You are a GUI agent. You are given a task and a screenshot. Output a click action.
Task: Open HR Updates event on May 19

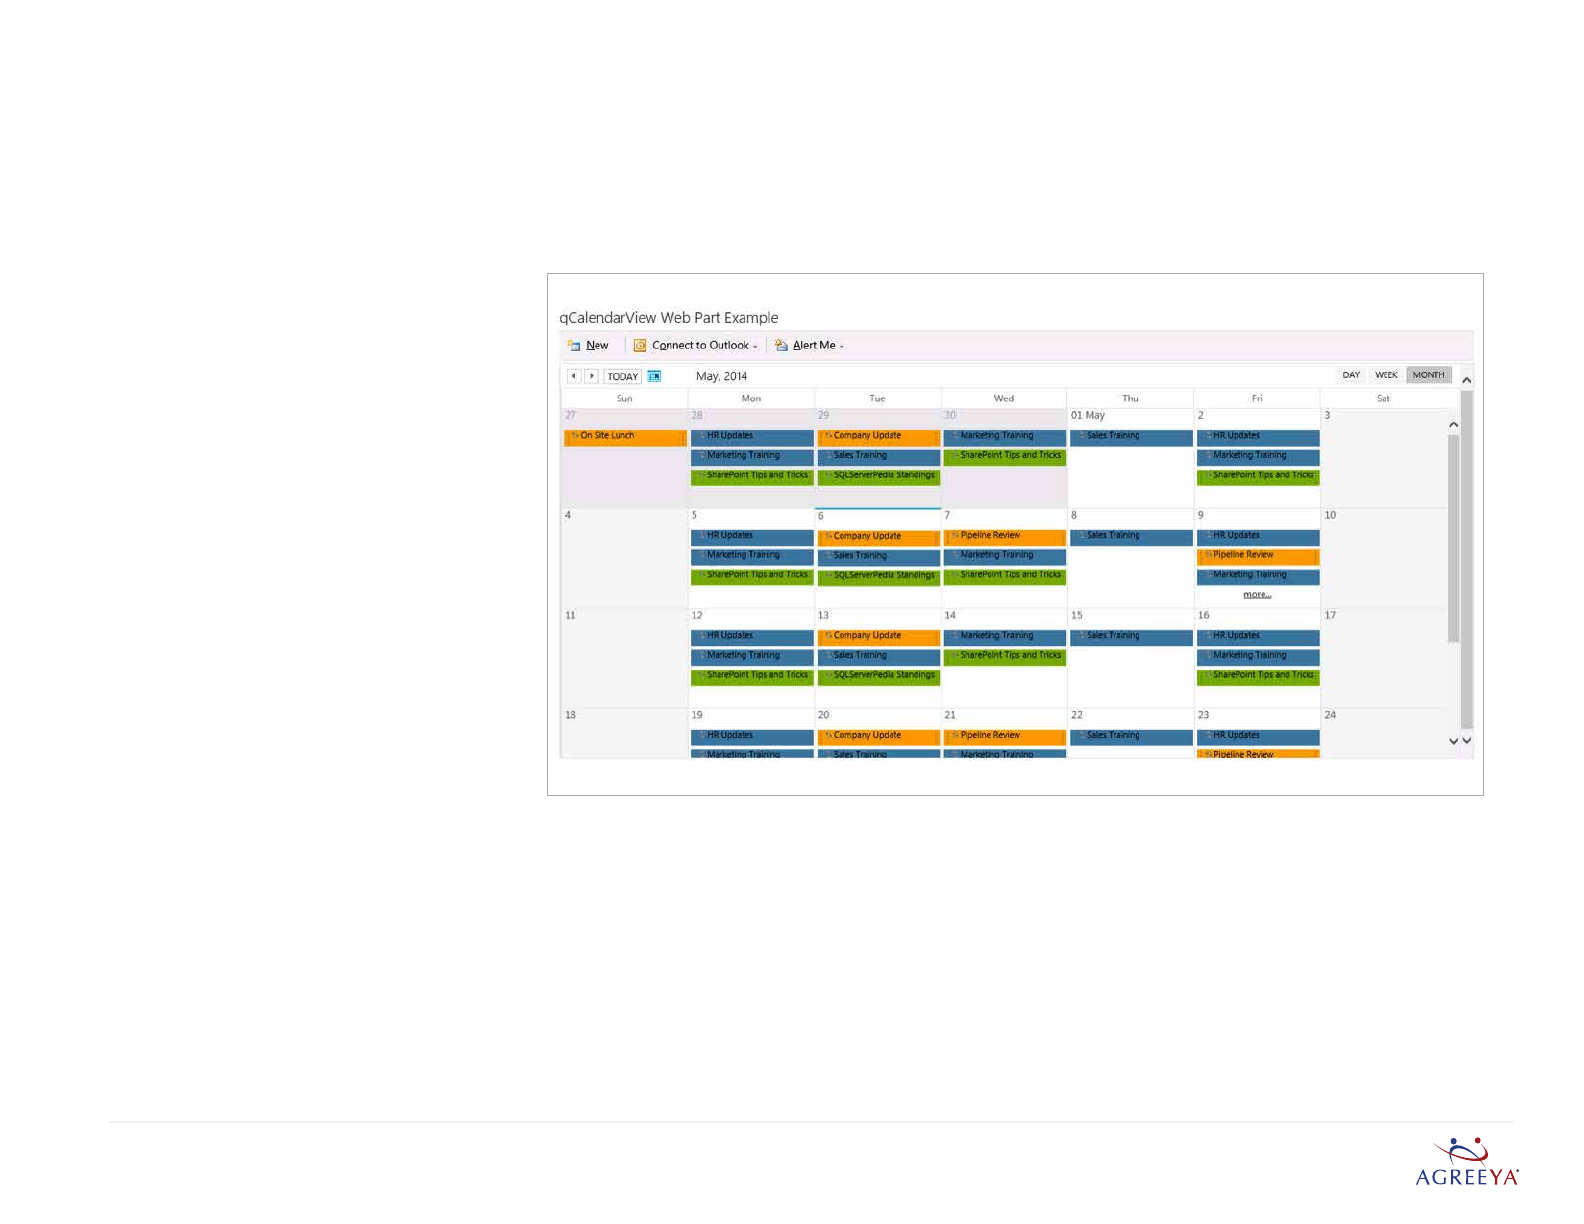pyautogui.click(x=752, y=737)
